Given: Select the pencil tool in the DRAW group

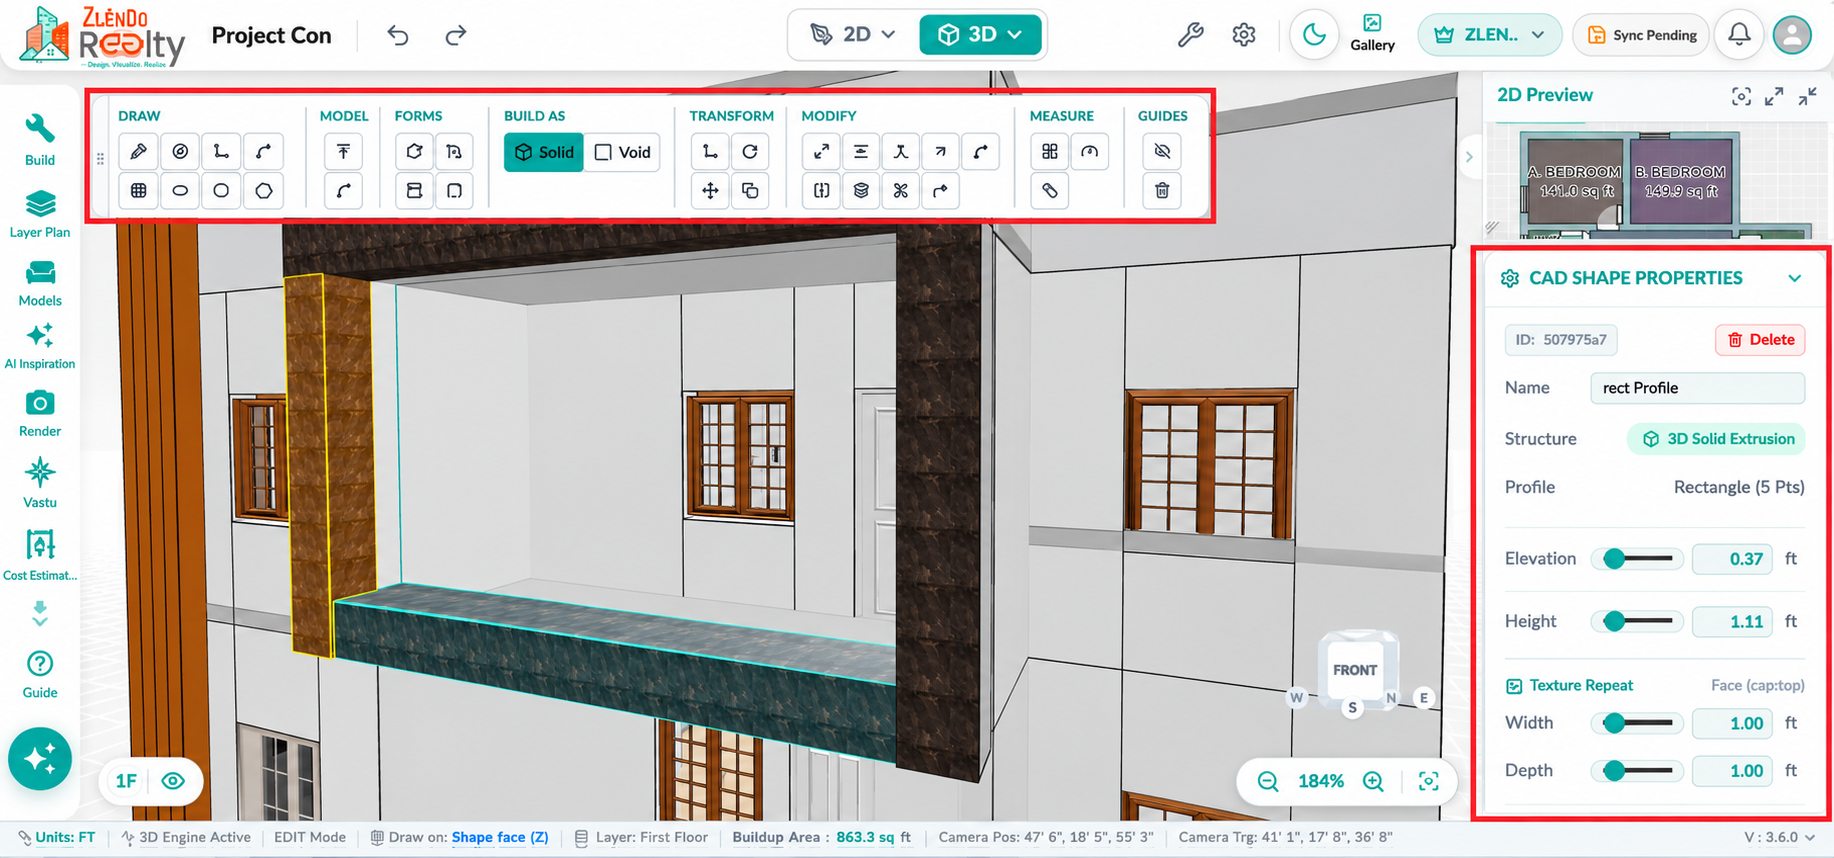Looking at the screenshot, I should click(139, 152).
